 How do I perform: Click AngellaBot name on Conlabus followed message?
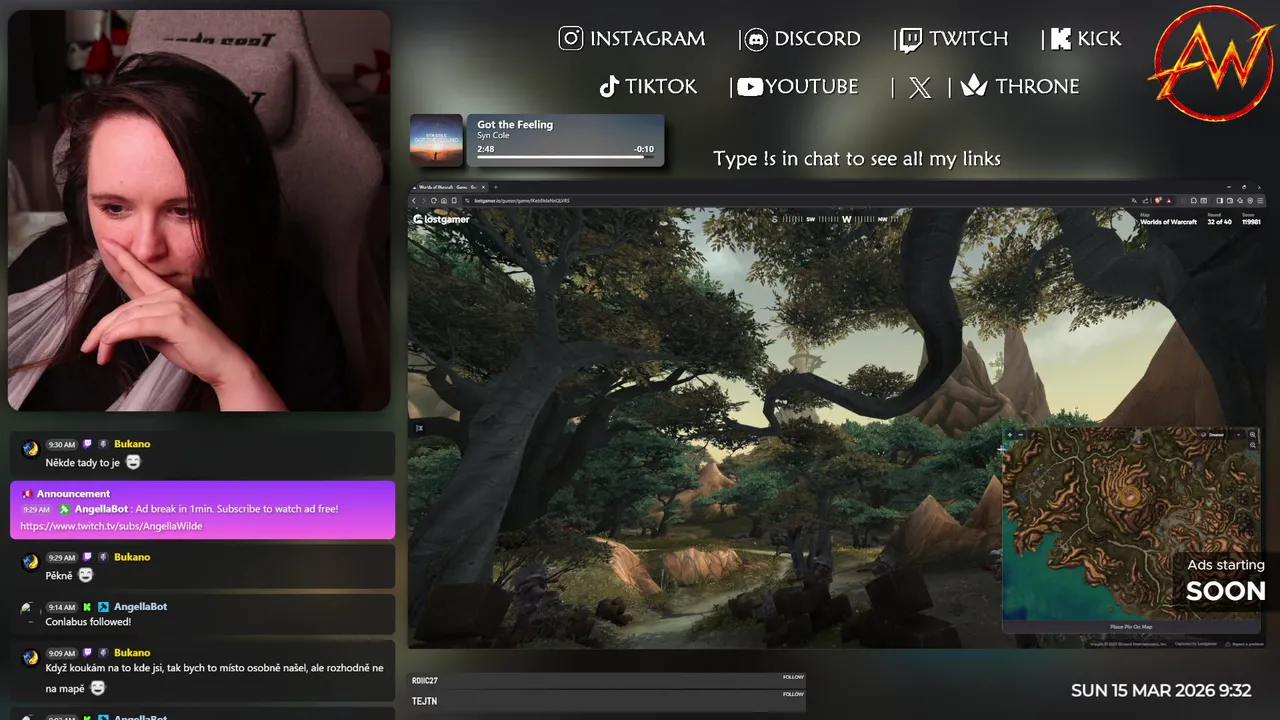(x=140, y=607)
